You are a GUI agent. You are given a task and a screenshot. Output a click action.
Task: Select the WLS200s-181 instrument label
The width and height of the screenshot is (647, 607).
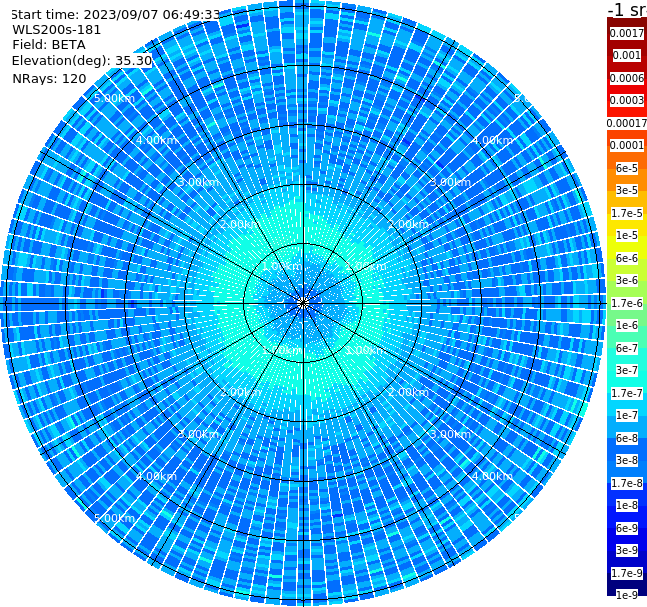tap(57, 30)
